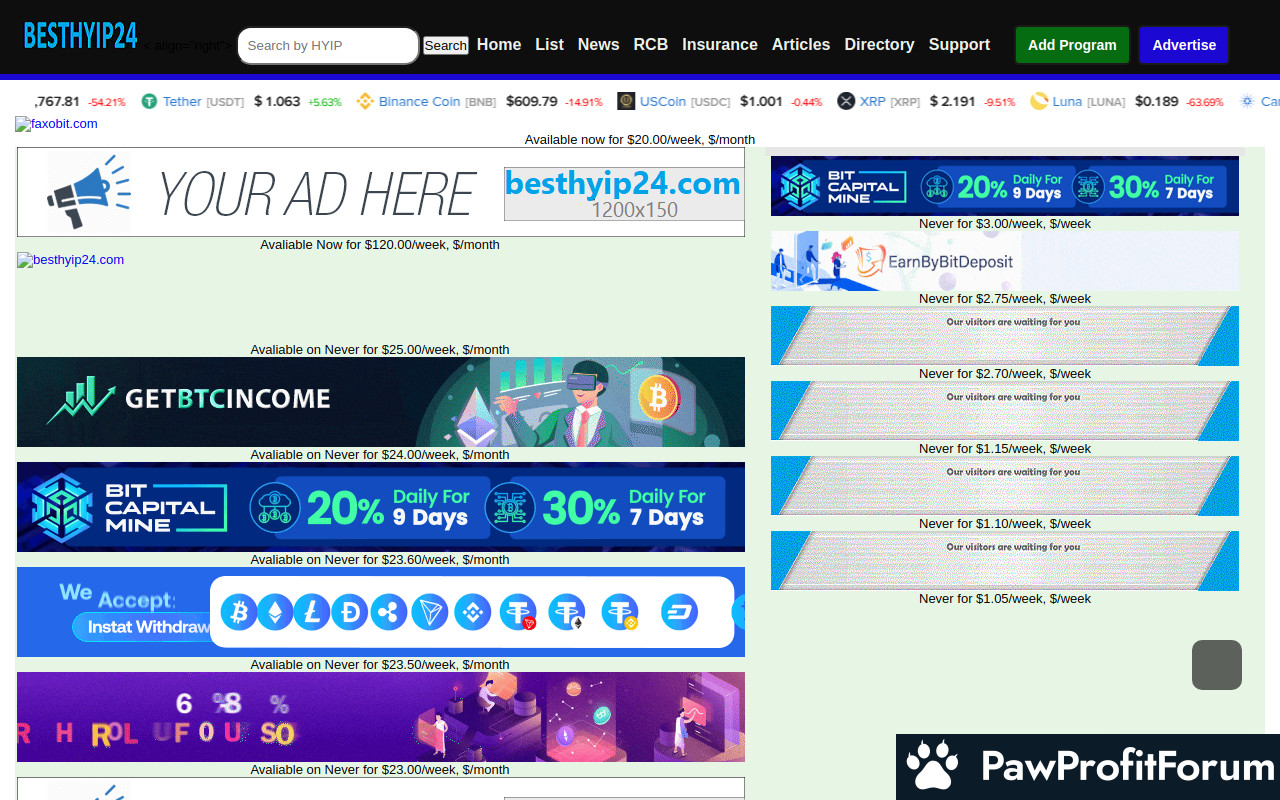
Task: Click the sidebar banner priced $2.70/week
Action: pyautogui.click(x=1005, y=336)
